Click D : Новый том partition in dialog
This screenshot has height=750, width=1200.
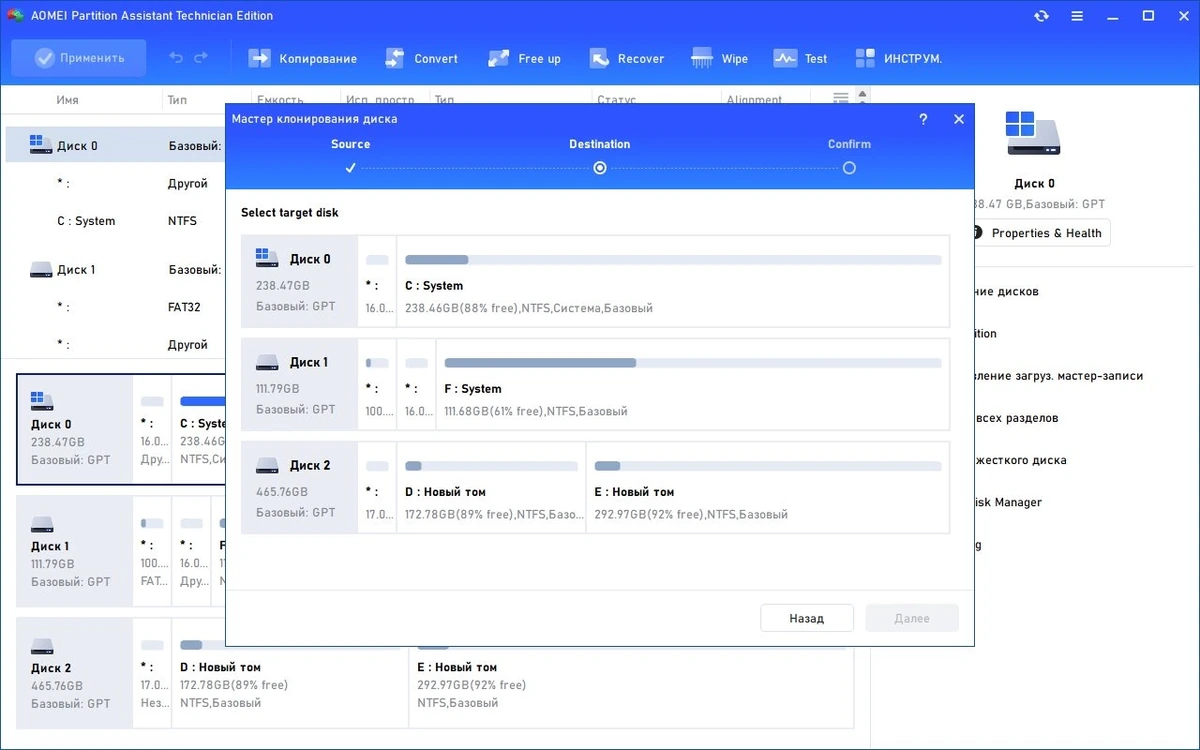tap(491, 488)
